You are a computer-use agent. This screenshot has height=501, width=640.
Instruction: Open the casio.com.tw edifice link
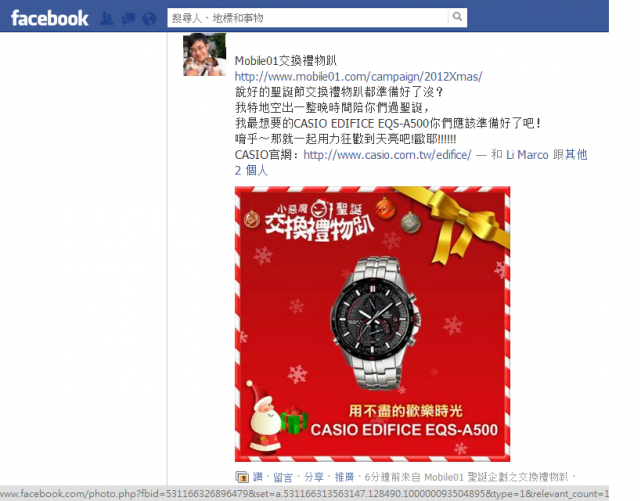tap(387, 155)
